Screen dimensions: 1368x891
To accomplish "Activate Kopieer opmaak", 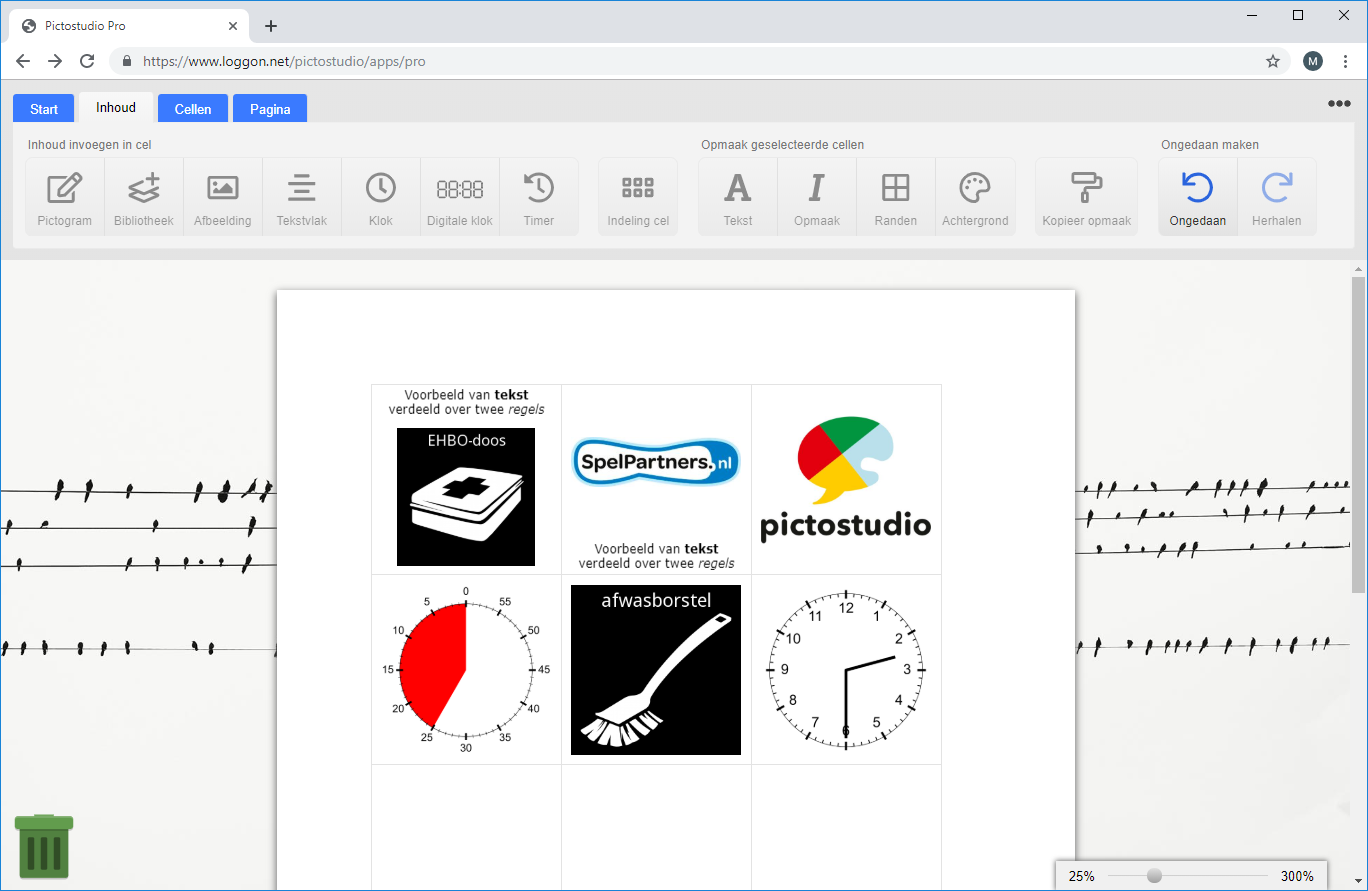I will coord(1086,196).
